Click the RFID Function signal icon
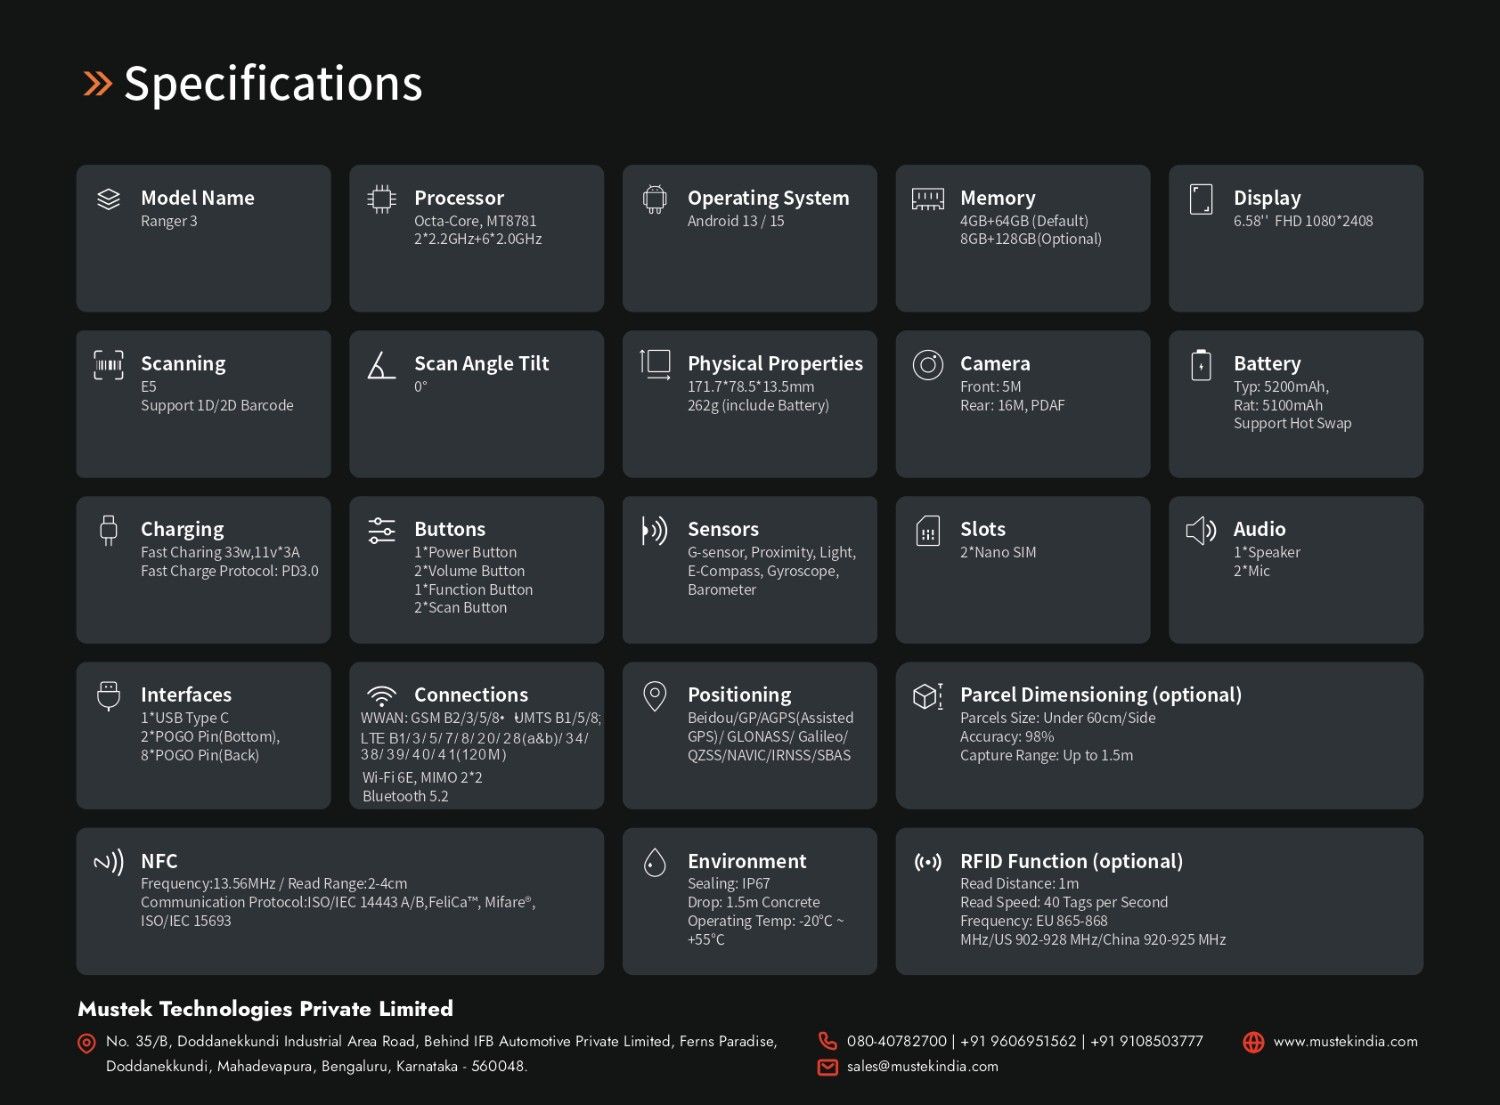Image resolution: width=1500 pixels, height=1105 pixels. pos(928,862)
